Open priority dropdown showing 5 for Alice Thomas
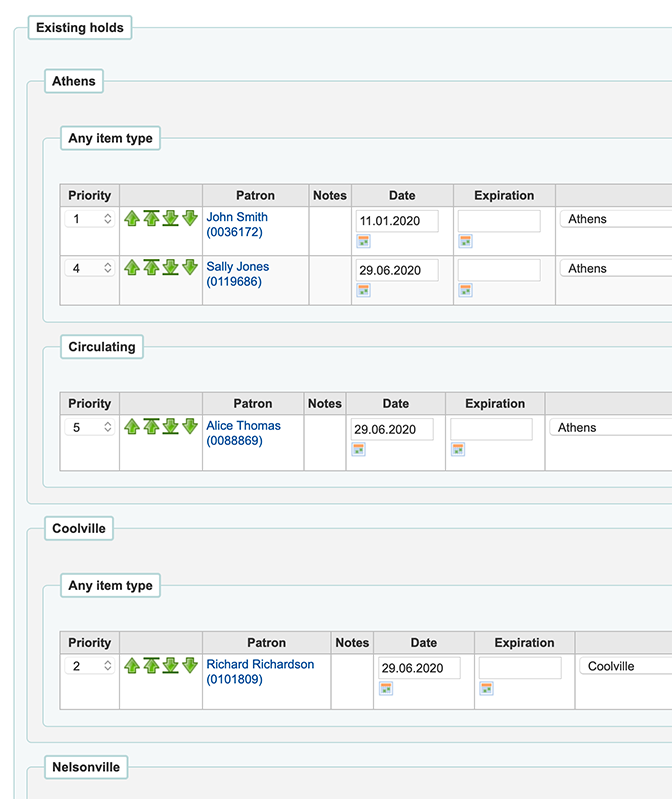 point(90,427)
